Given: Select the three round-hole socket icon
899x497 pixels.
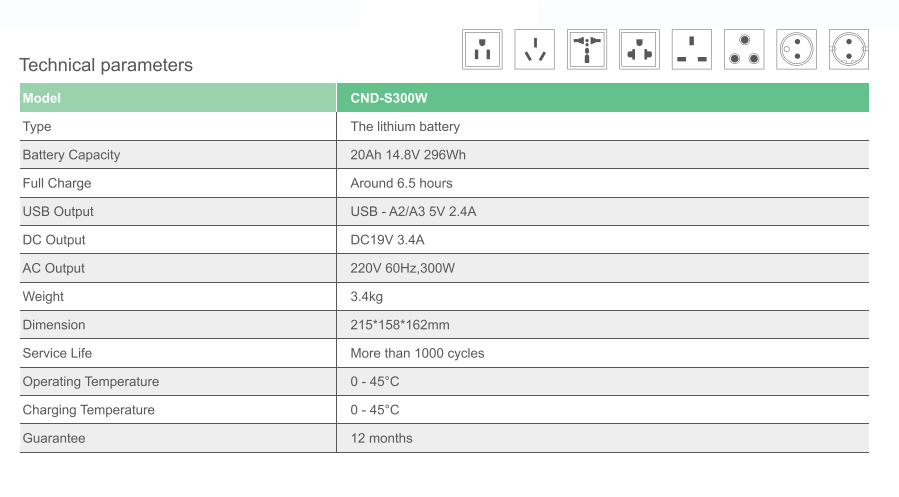Looking at the screenshot, I should 744,49.
